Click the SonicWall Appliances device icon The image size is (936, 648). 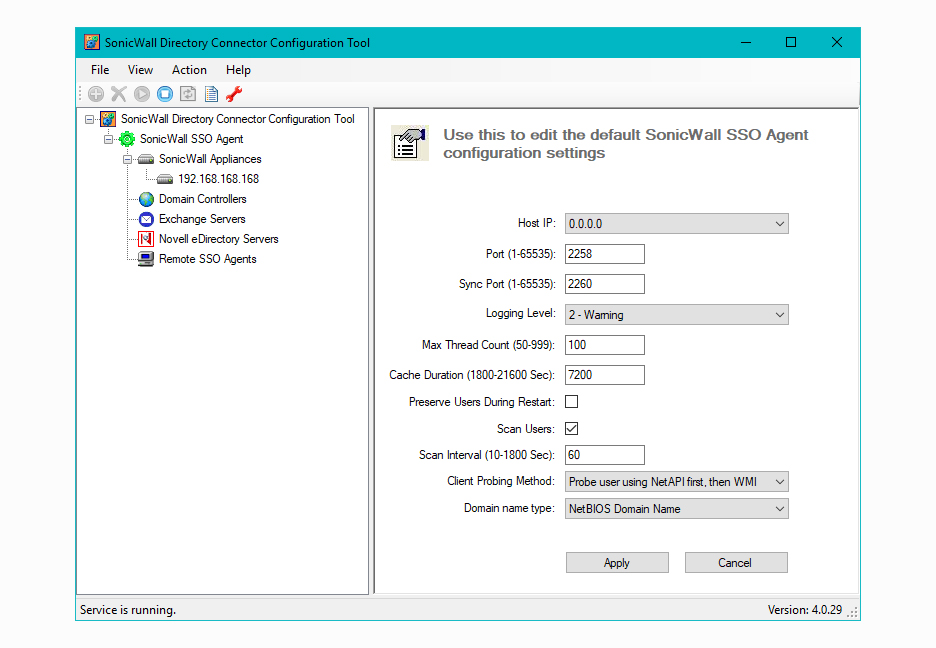(146, 159)
